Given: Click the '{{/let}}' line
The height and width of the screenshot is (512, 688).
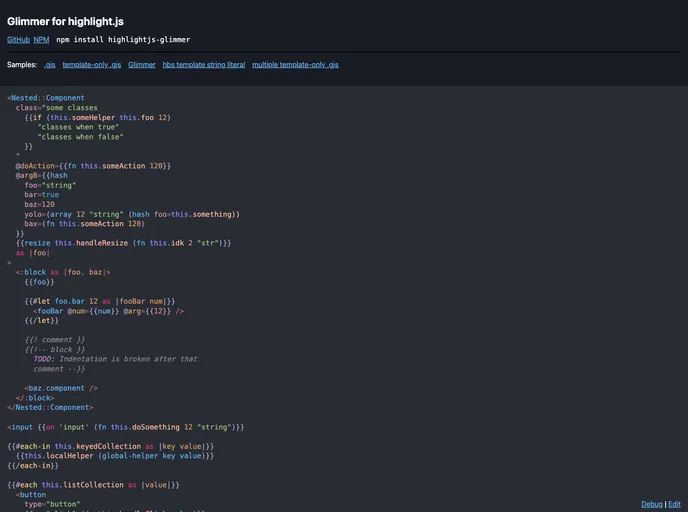Looking at the screenshot, I should click(42, 321).
